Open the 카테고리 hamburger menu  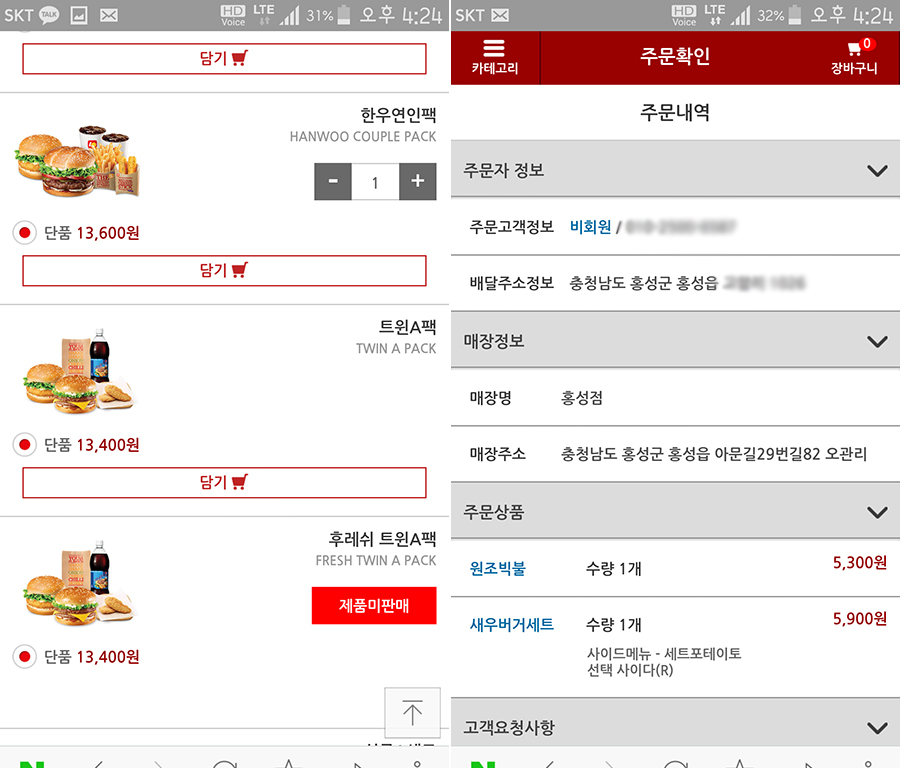point(495,58)
